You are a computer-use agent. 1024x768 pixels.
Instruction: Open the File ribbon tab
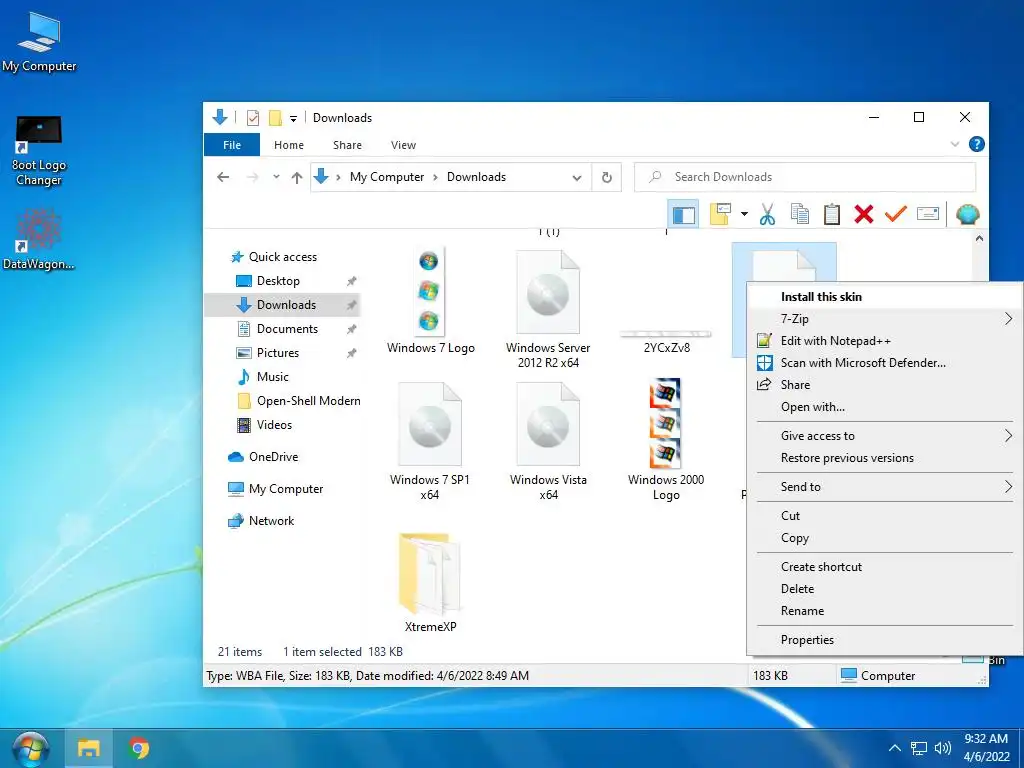tap(232, 145)
